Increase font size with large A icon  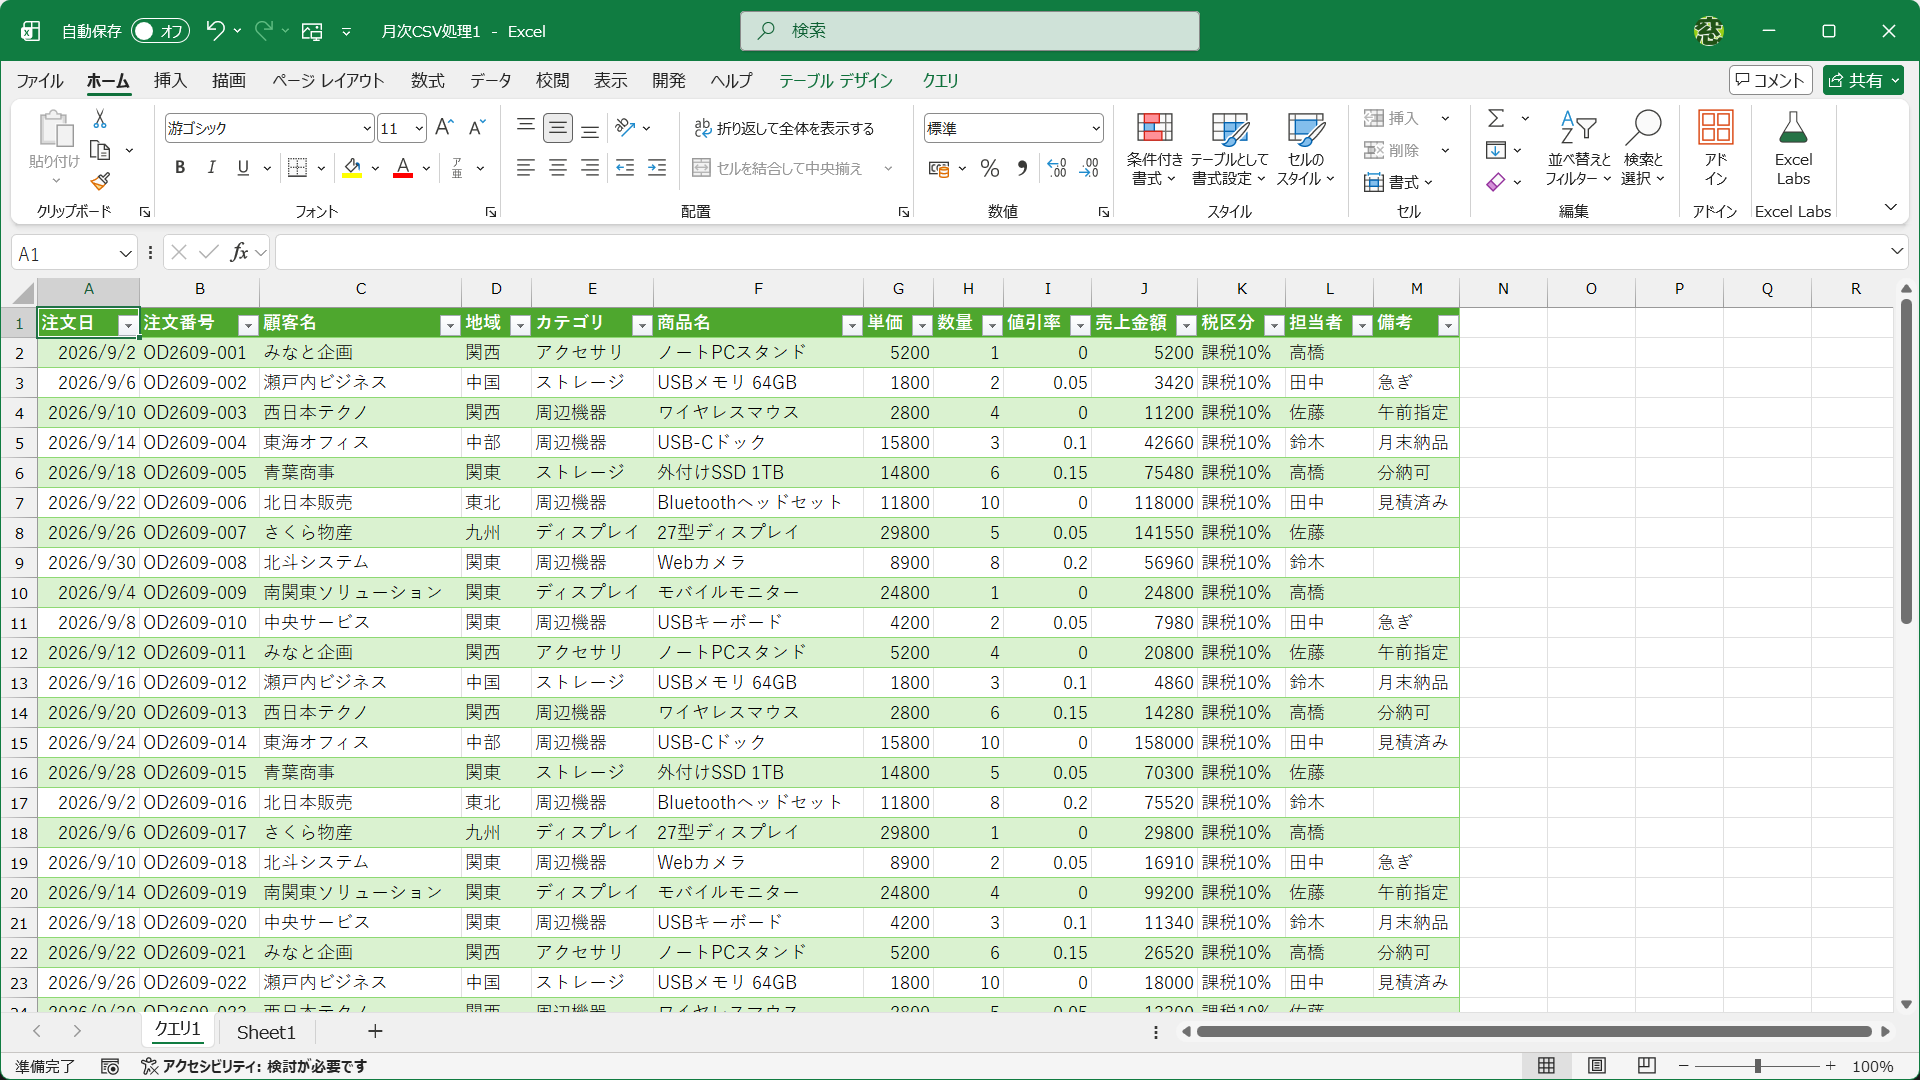coord(445,128)
